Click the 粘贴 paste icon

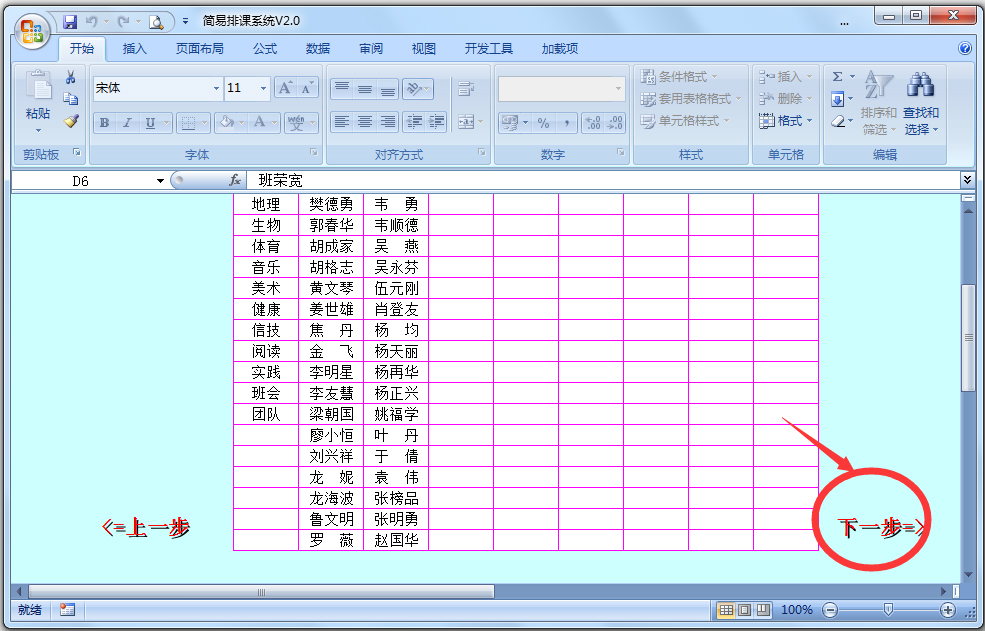39,85
